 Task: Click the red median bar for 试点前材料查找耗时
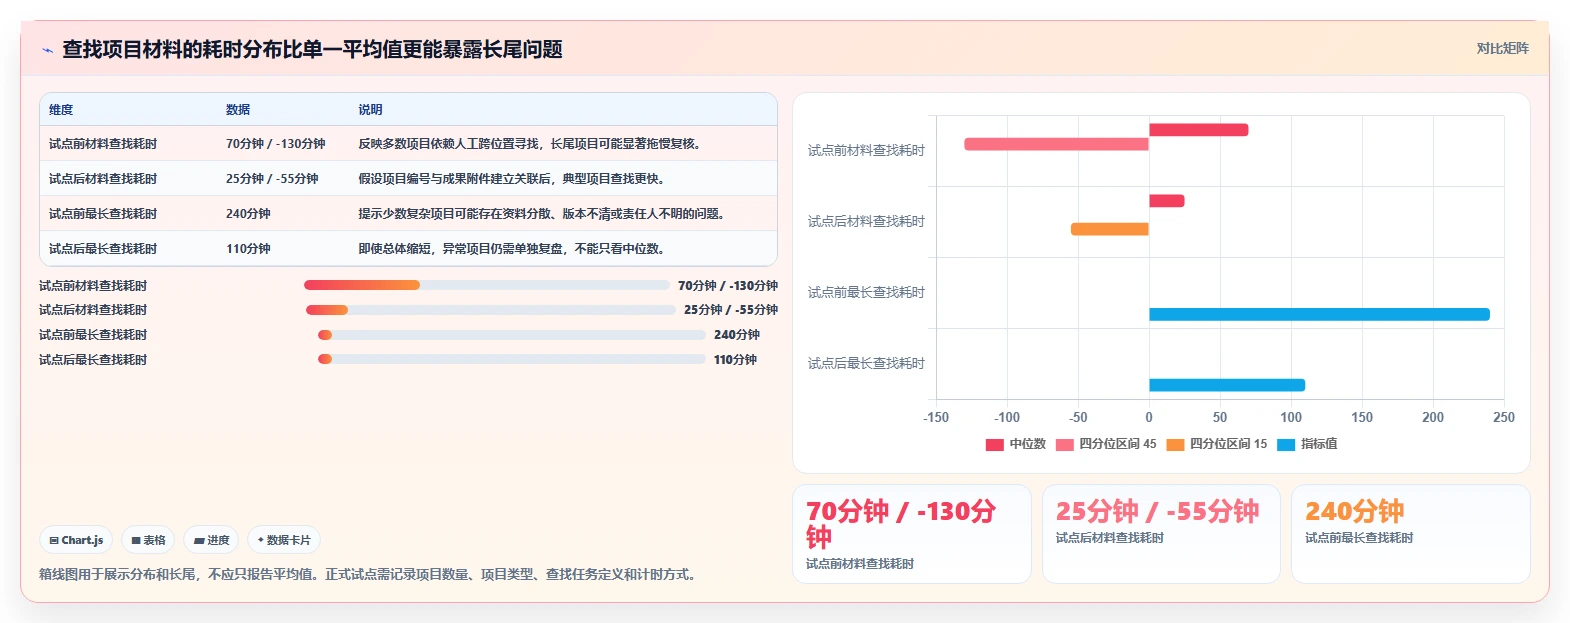pos(1198,130)
